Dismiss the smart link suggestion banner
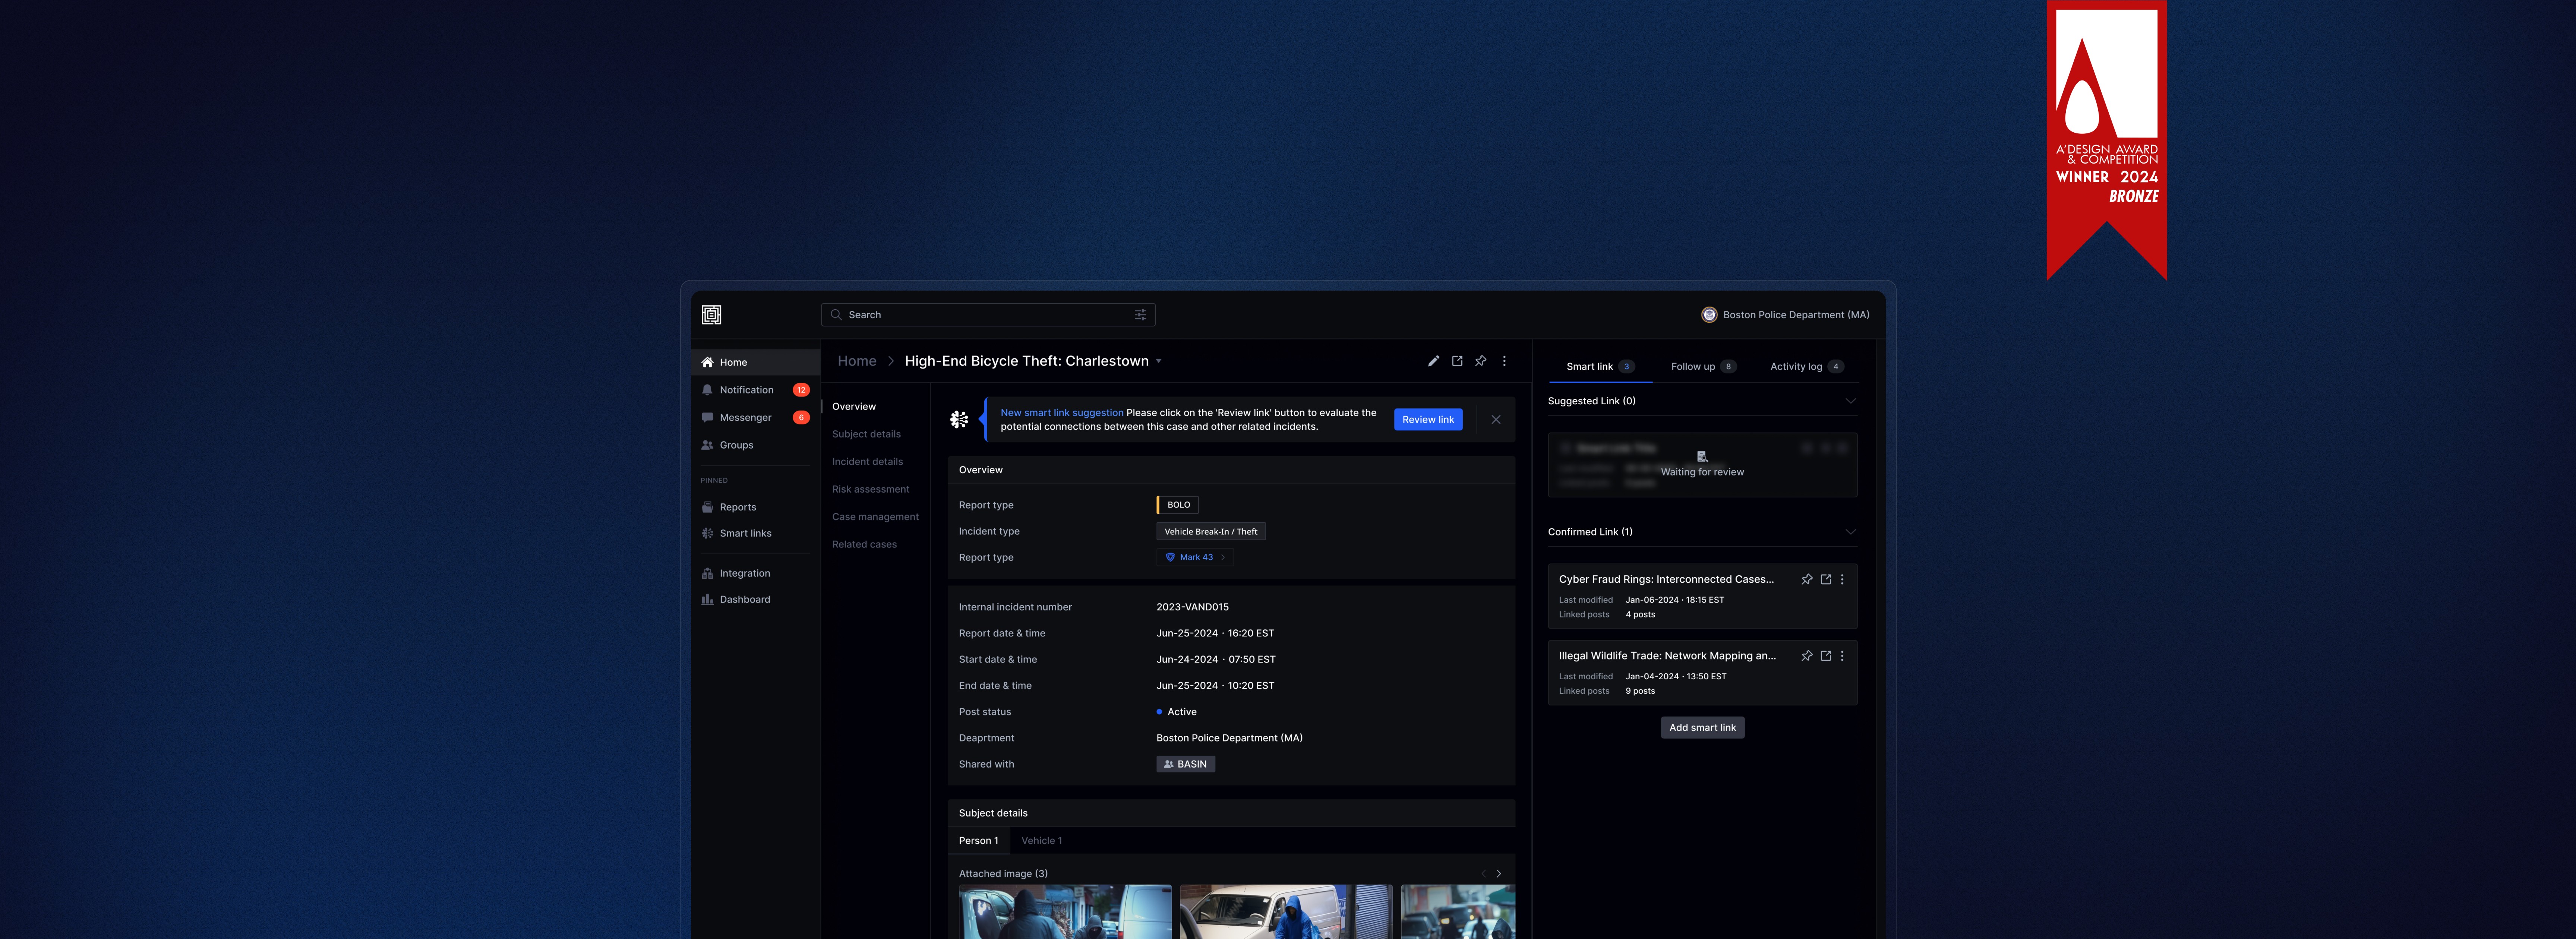The image size is (2576, 939). [x=1496, y=420]
